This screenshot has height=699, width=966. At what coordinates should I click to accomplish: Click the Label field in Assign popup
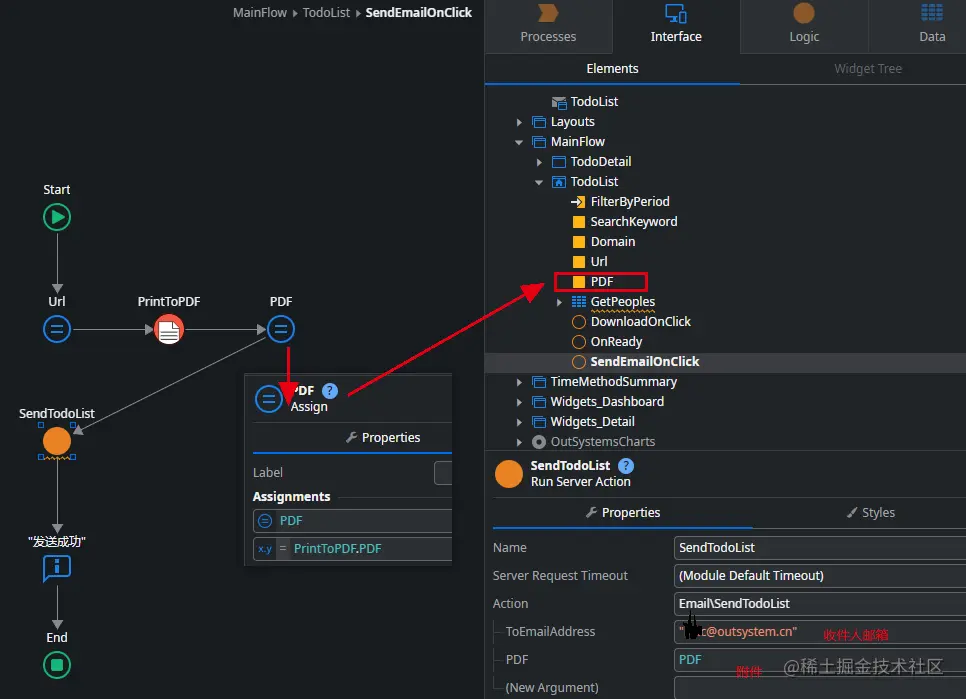pyautogui.click(x=443, y=473)
